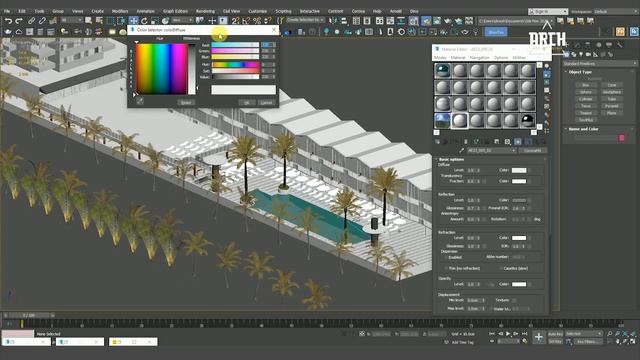
Task: Toggle the Percent Snap button
Action: [x=257, y=20]
